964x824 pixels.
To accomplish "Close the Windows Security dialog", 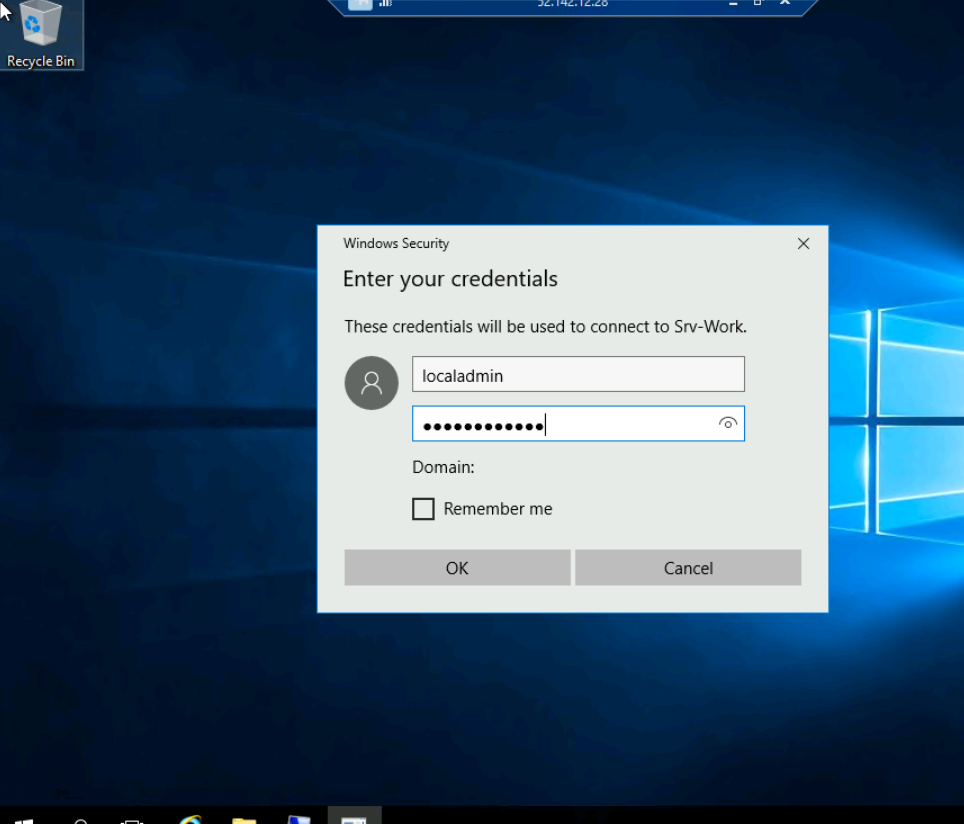I will click(x=803, y=244).
